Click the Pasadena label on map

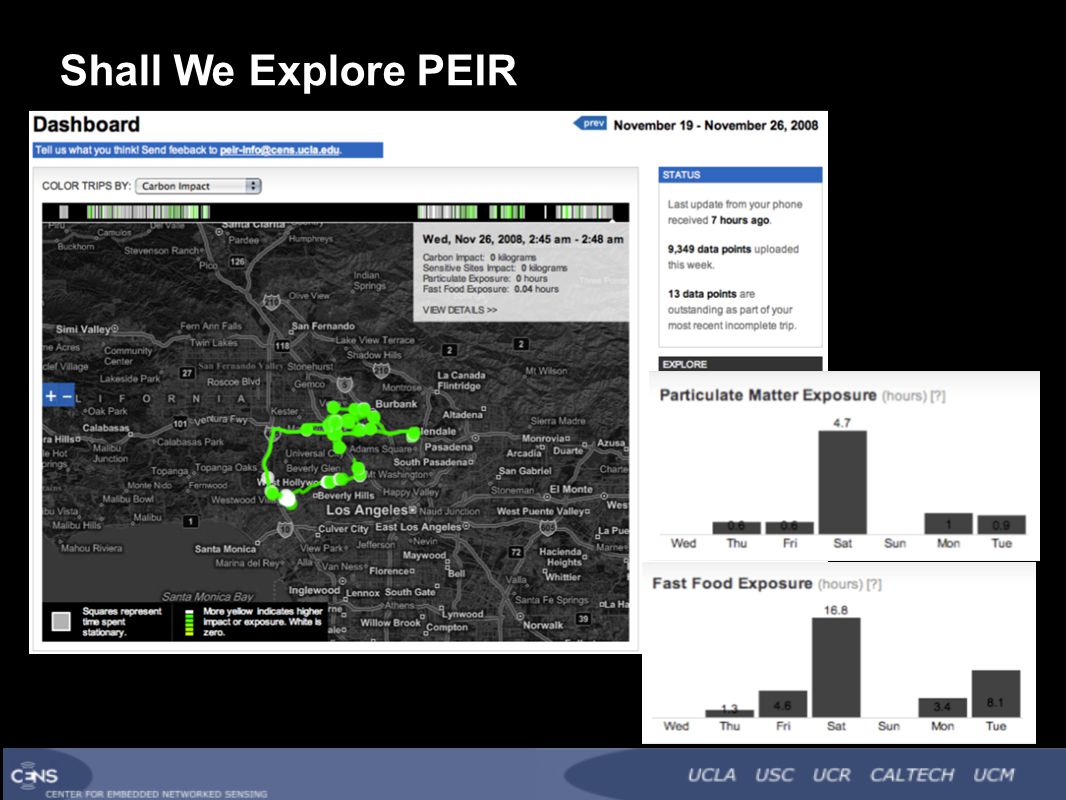point(448,447)
